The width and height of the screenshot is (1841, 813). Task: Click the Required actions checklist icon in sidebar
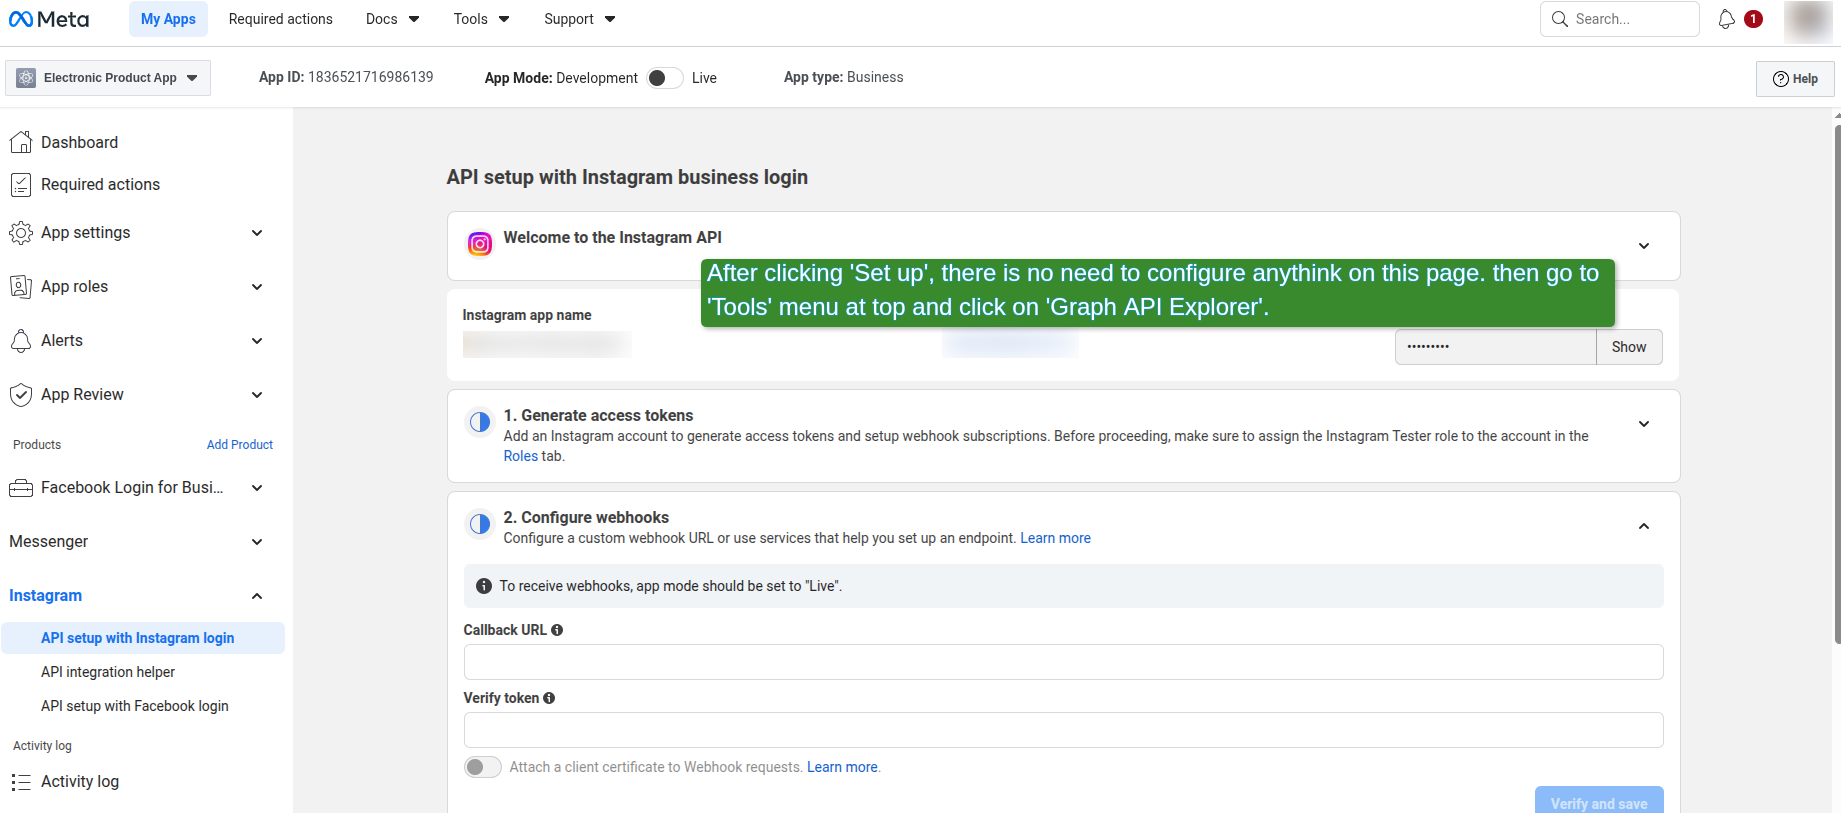click(x=20, y=184)
